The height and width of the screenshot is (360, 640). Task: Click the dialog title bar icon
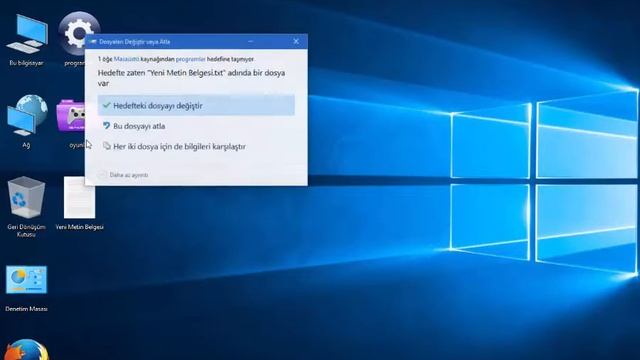[x=93, y=42]
